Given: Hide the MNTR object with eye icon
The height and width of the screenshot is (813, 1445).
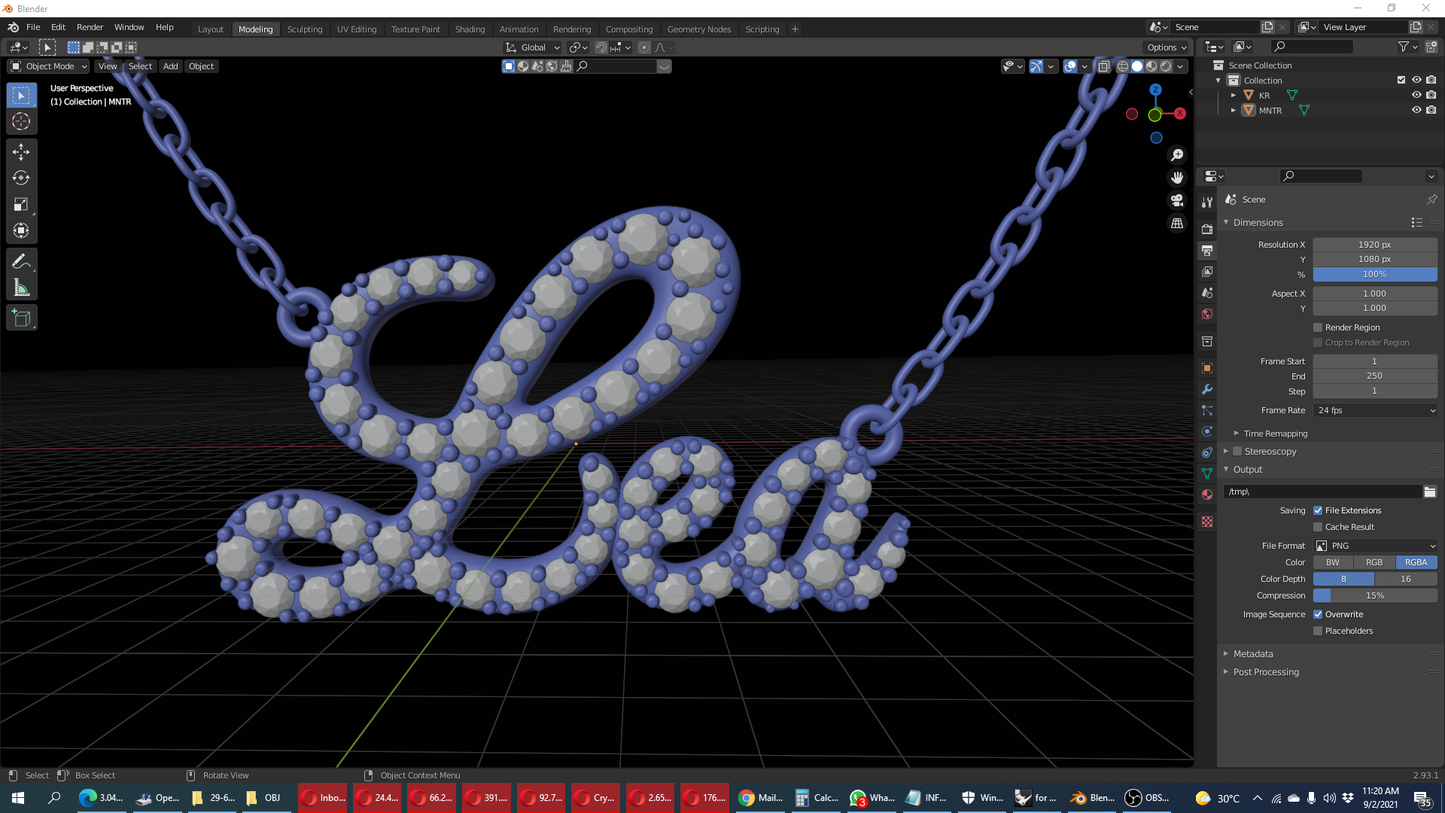Looking at the screenshot, I should (x=1416, y=110).
